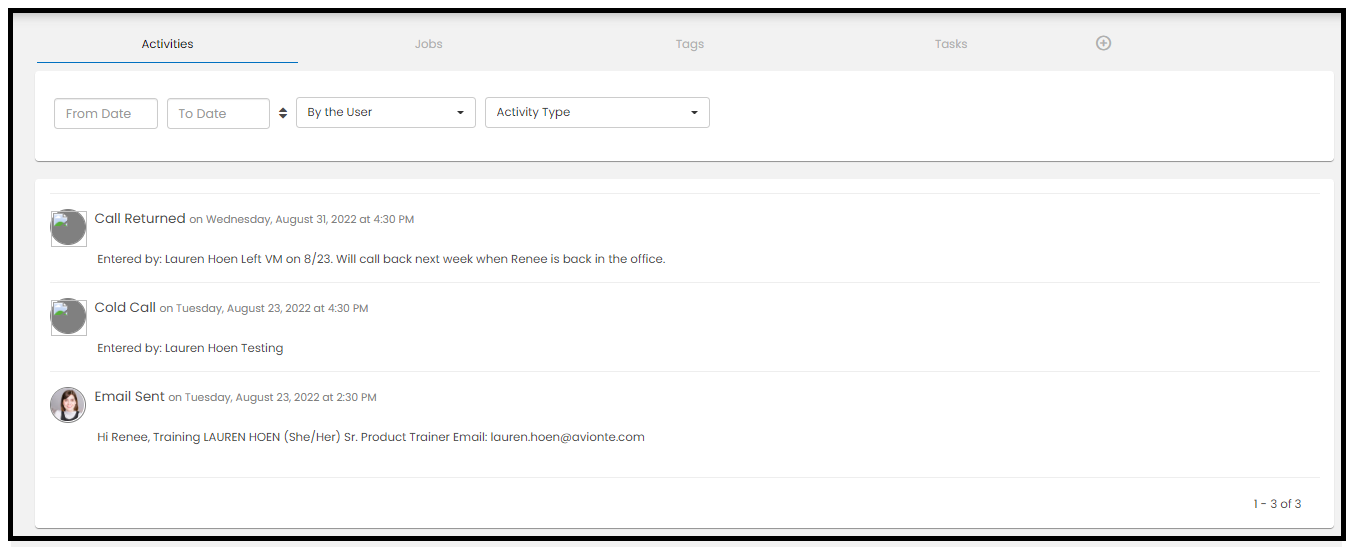Open the By the User dropdown
The height and width of the screenshot is (547, 1356).
point(385,113)
